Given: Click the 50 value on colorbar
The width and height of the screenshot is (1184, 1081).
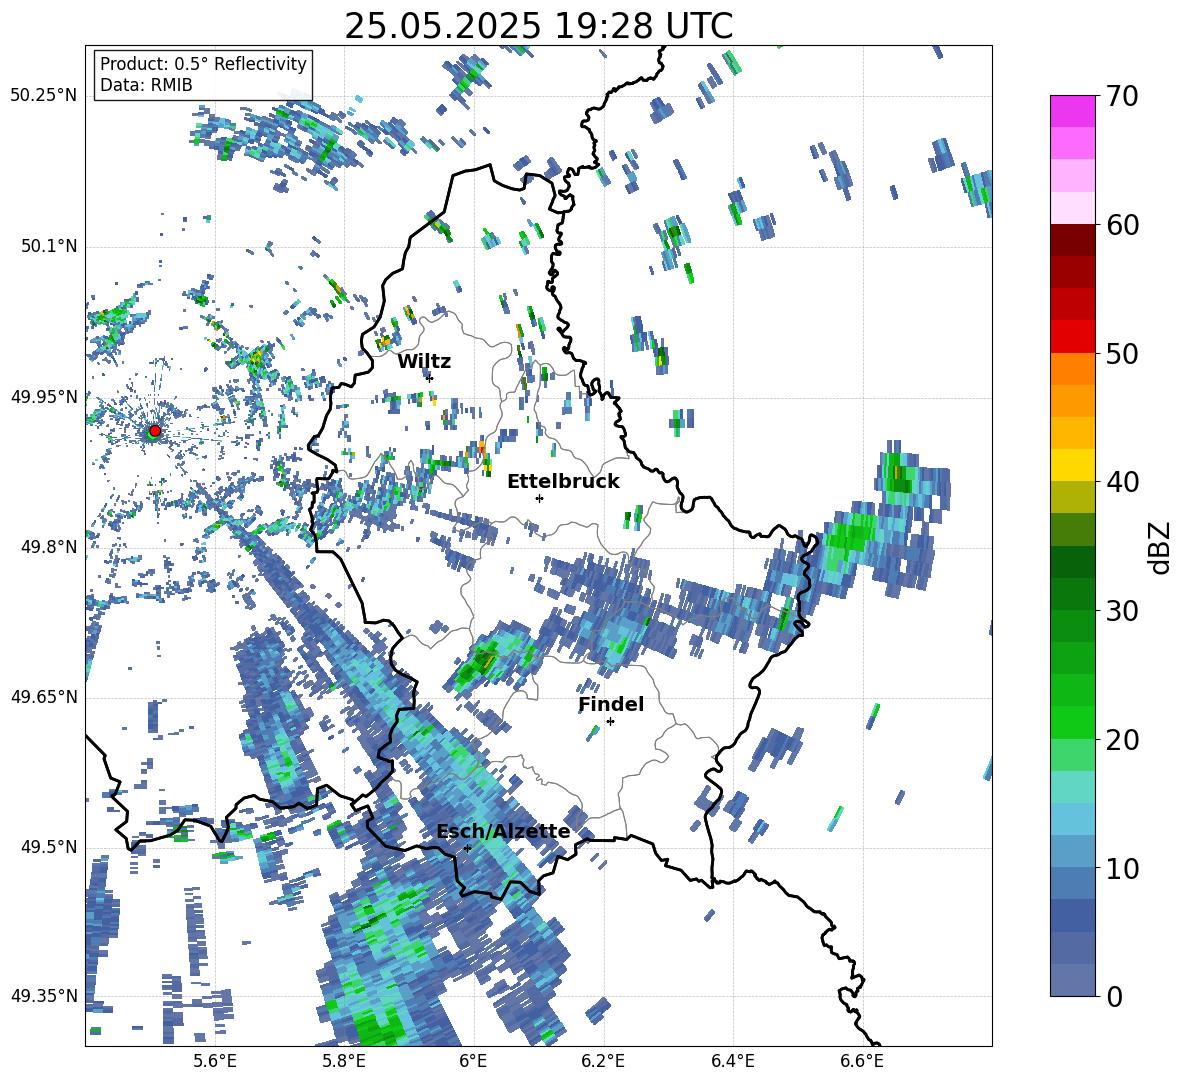Looking at the screenshot, I should pyautogui.click(x=1123, y=354).
